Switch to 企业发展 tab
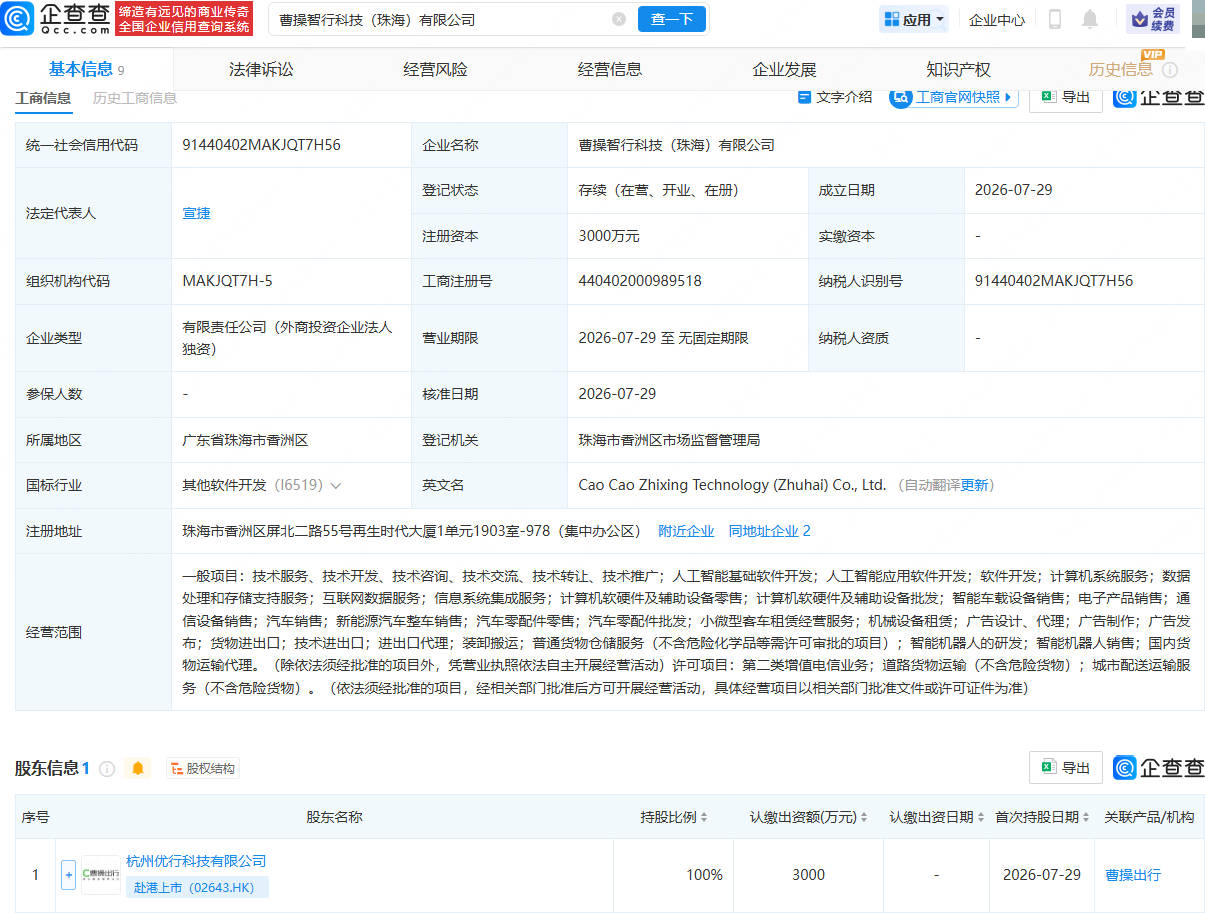 coord(784,69)
